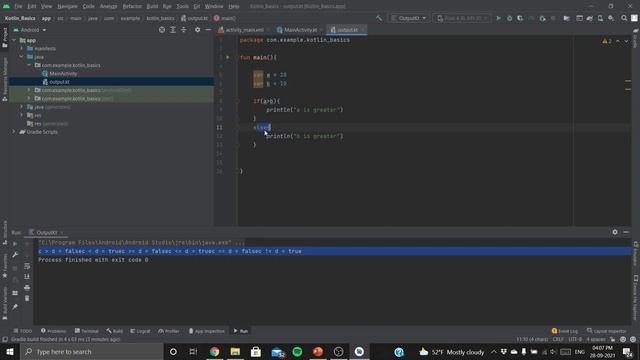Click the run gutter arrow beside fun main

coord(228,57)
